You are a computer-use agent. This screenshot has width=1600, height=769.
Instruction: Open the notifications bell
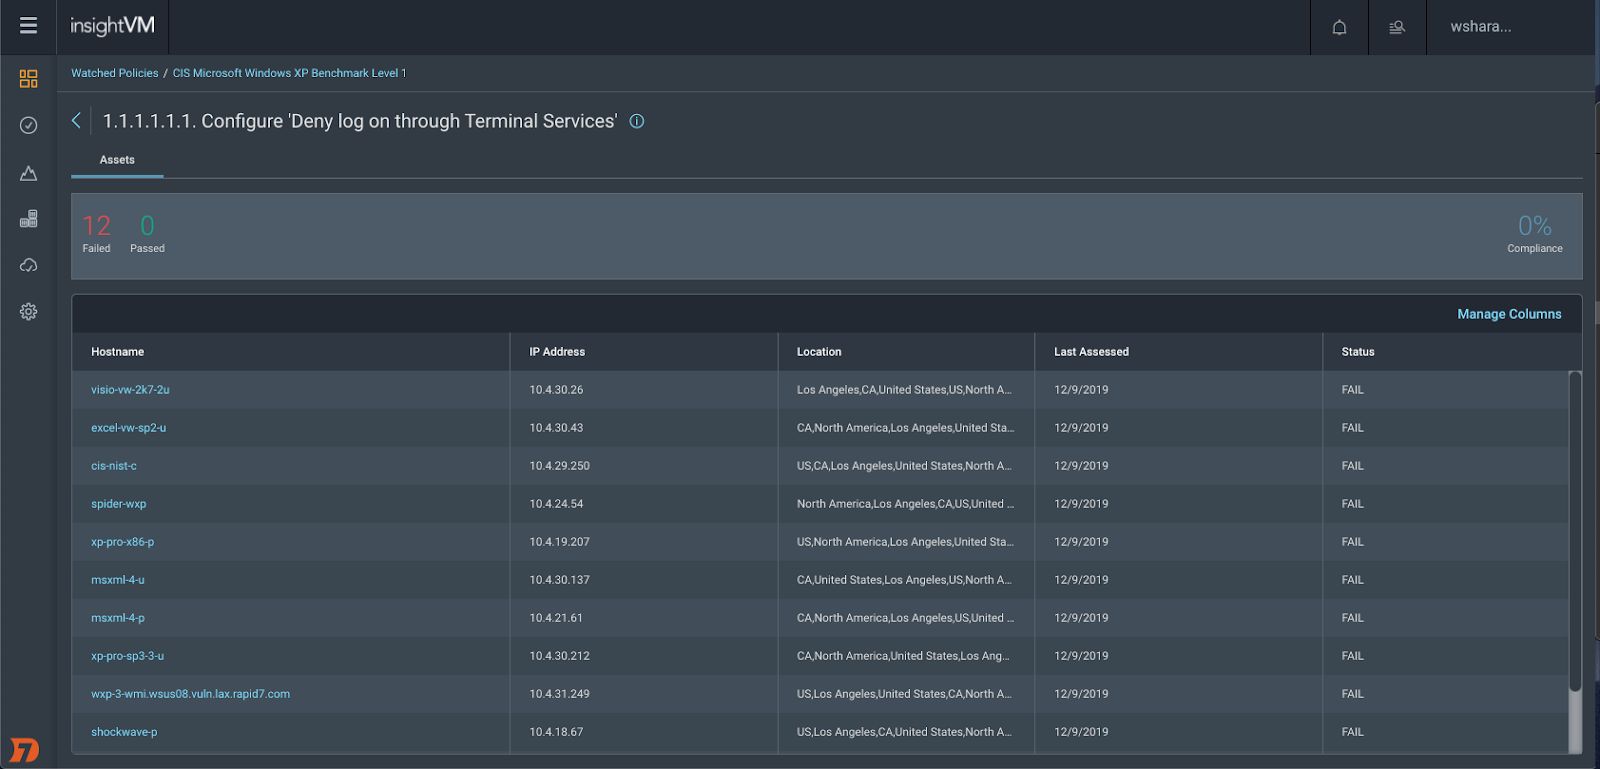click(x=1339, y=27)
